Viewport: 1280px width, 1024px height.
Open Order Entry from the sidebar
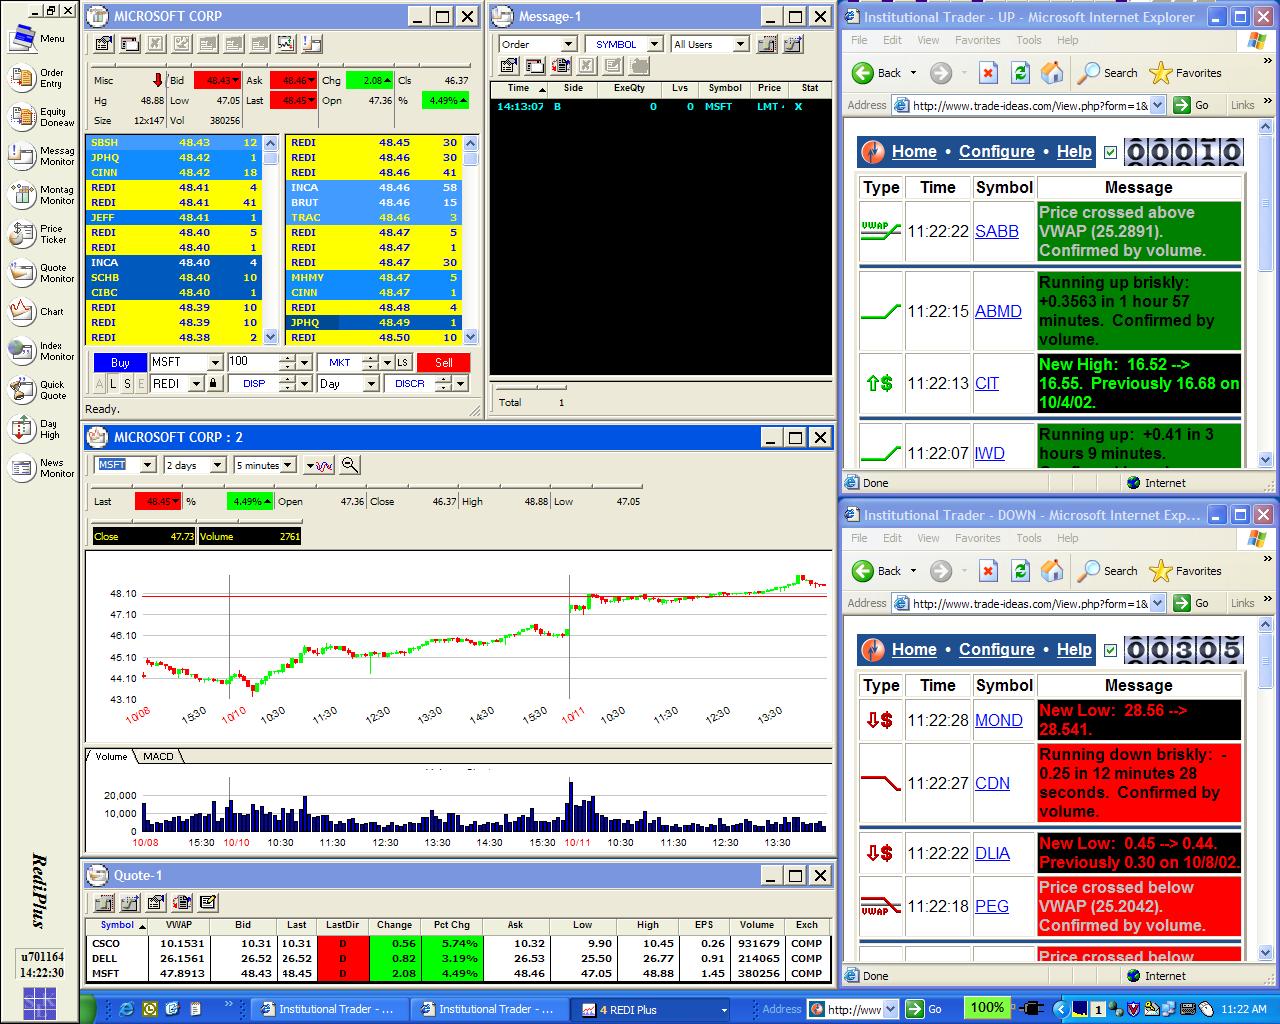pyautogui.click(x=22, y=78)
